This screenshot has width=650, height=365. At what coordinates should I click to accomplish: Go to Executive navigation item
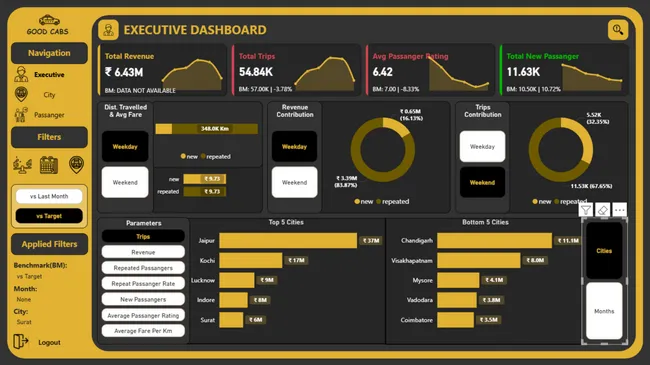click(49, 75)
